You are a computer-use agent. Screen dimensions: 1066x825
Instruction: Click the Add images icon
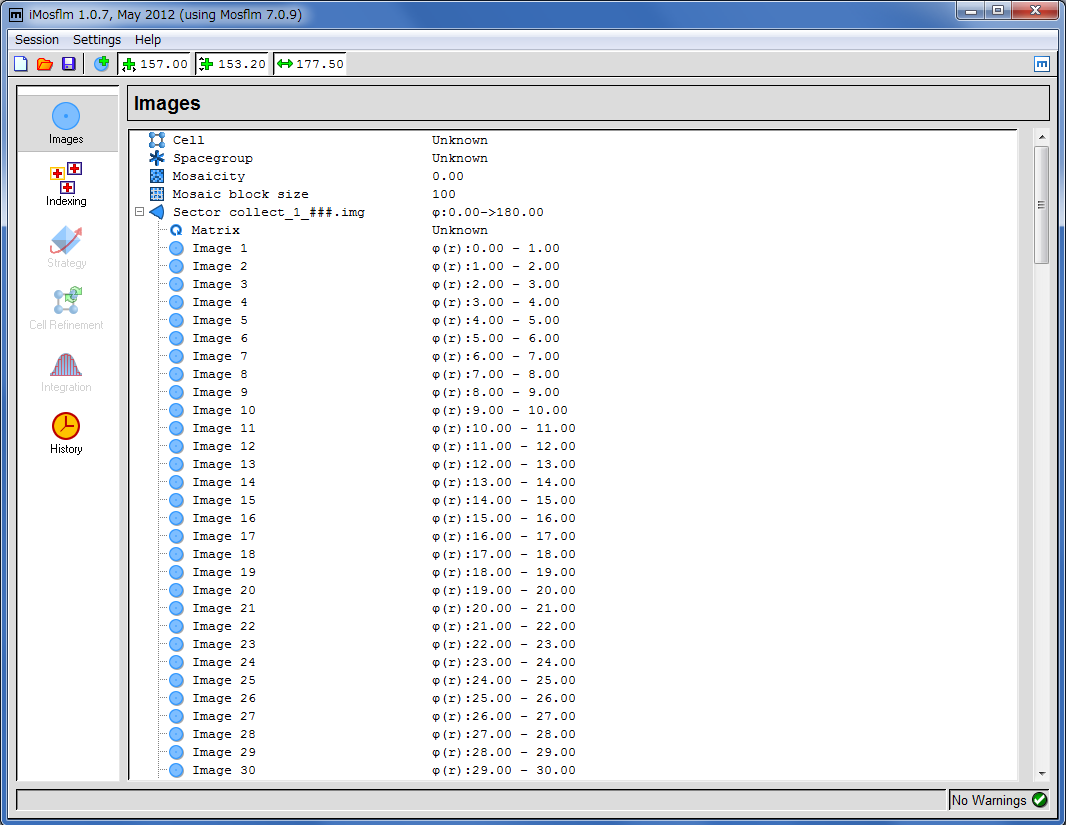pyautogui.click(x=101, y=64)
